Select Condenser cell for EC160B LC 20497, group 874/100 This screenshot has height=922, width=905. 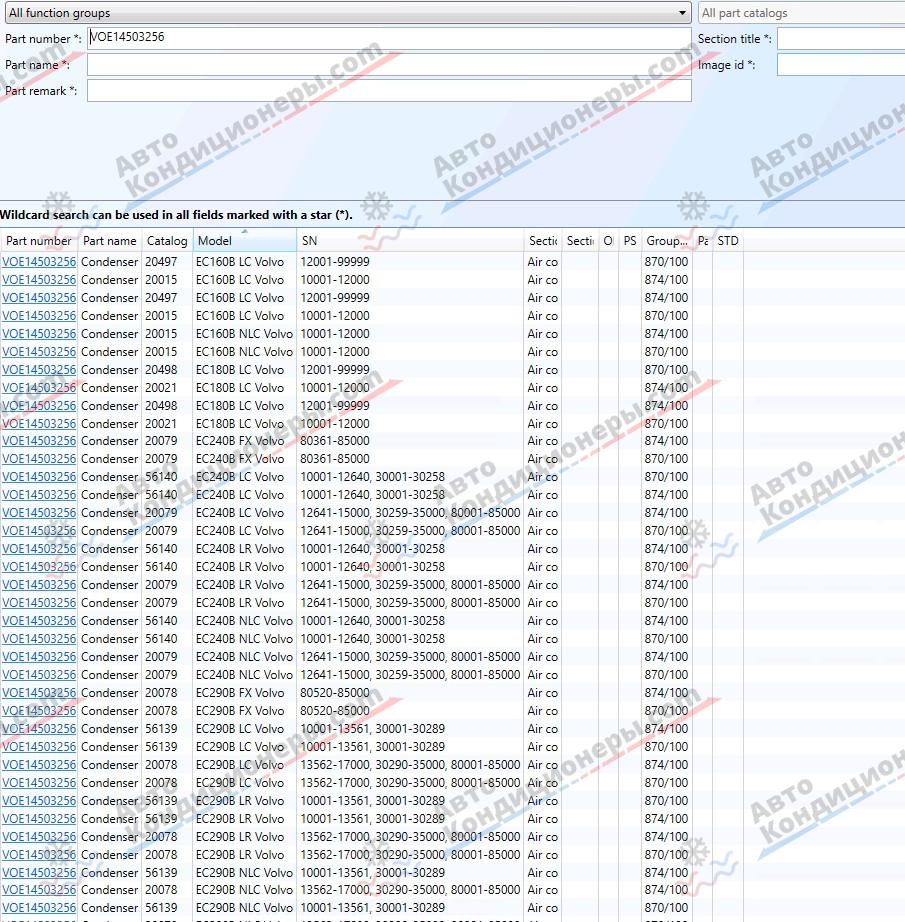(109, 298)
